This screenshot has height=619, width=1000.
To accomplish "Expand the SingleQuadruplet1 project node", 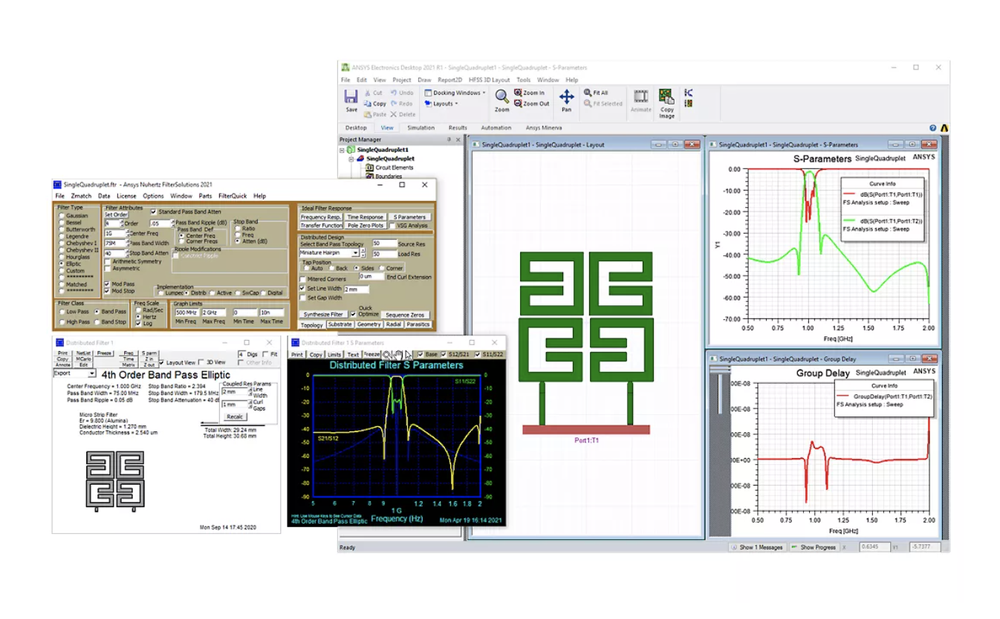I will pyautogui.click(x=342, y=150).
